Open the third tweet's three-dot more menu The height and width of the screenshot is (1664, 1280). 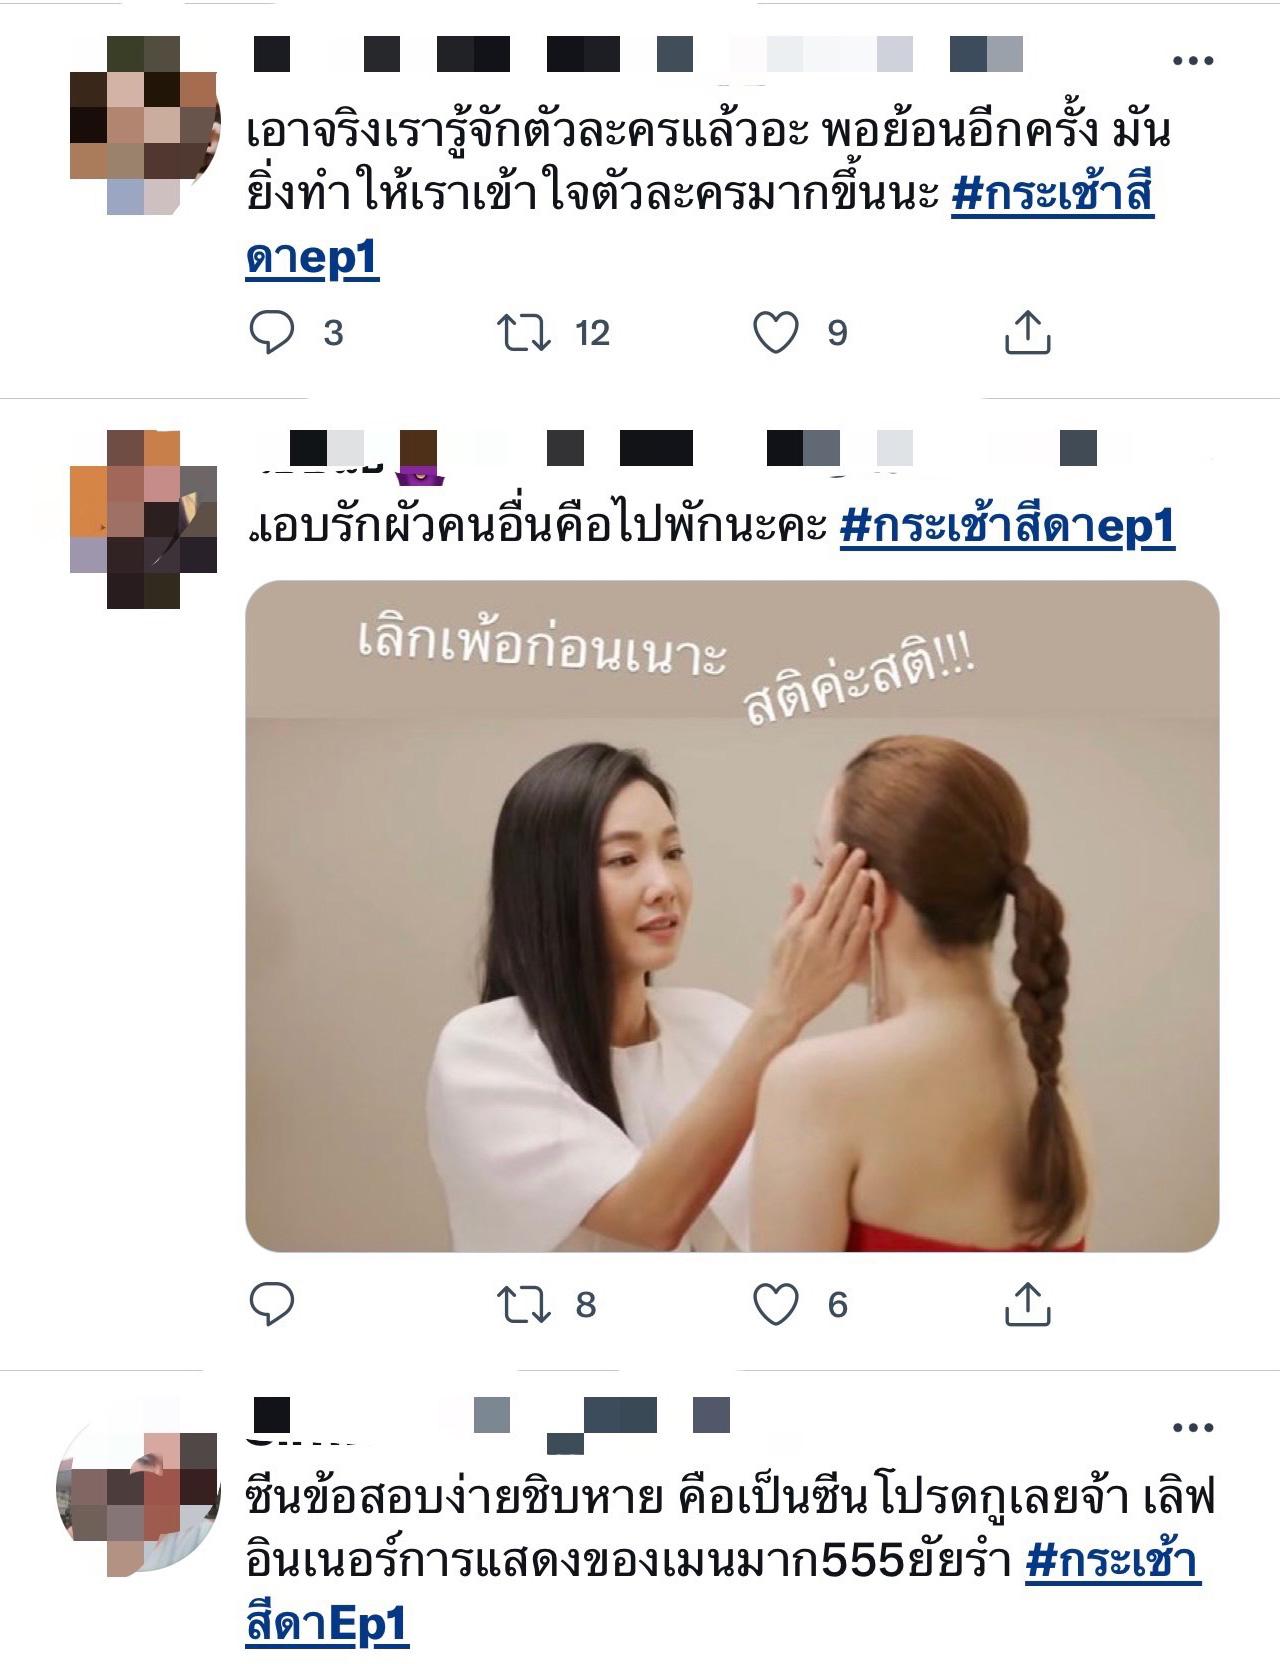[1192, 1428]
